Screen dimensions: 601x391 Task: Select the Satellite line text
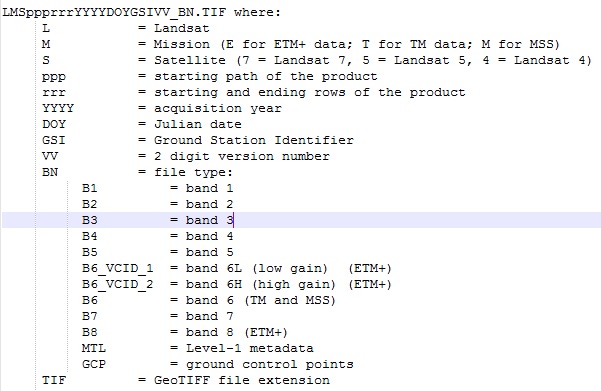coord(317,61)
